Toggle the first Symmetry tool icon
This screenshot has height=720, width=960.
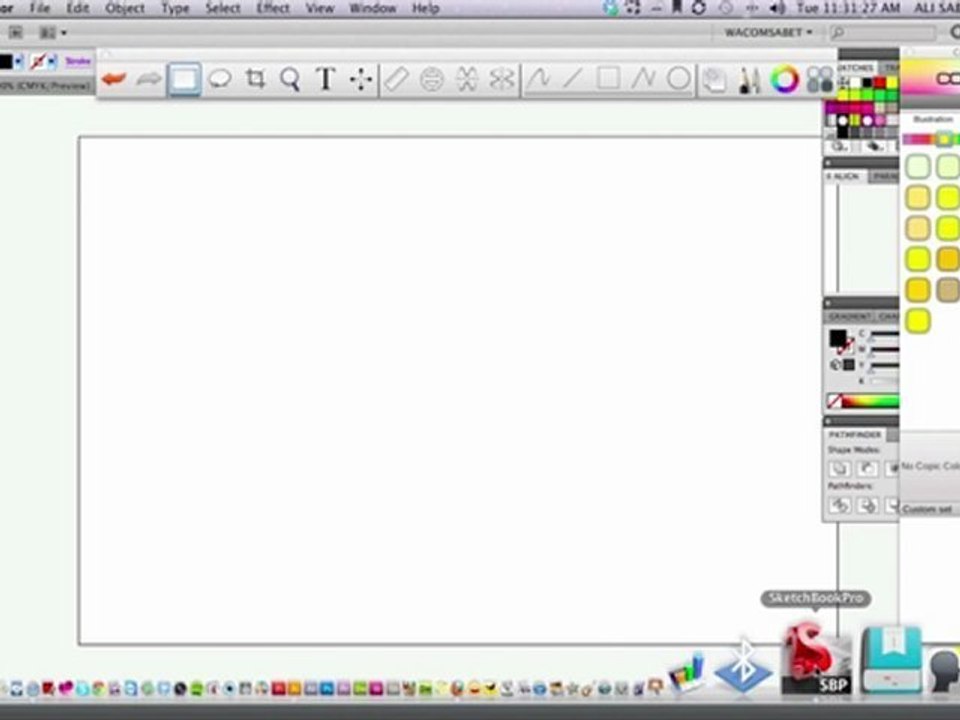467,80
